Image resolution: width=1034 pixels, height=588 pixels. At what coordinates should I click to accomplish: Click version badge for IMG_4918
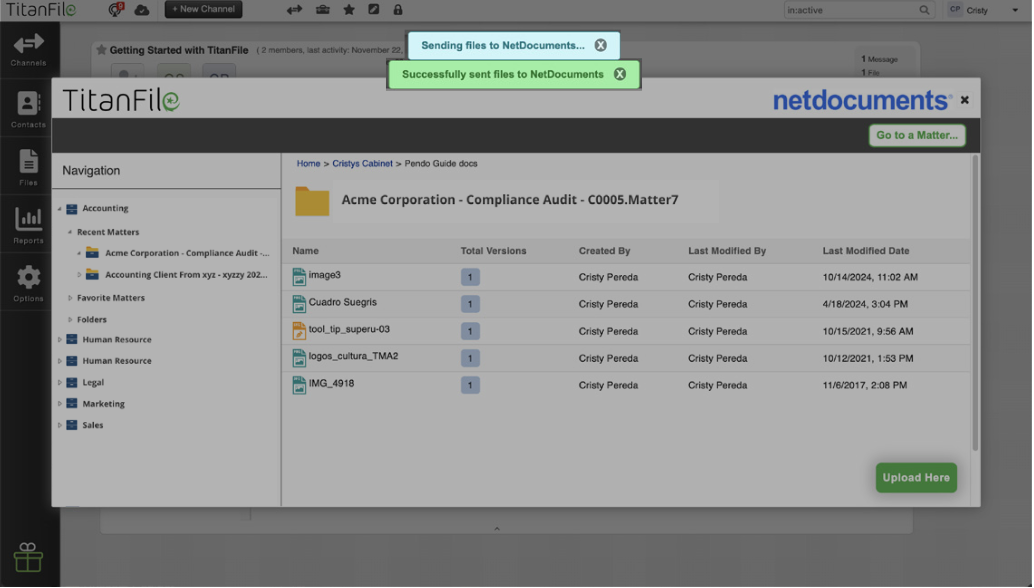pos(470,385)
